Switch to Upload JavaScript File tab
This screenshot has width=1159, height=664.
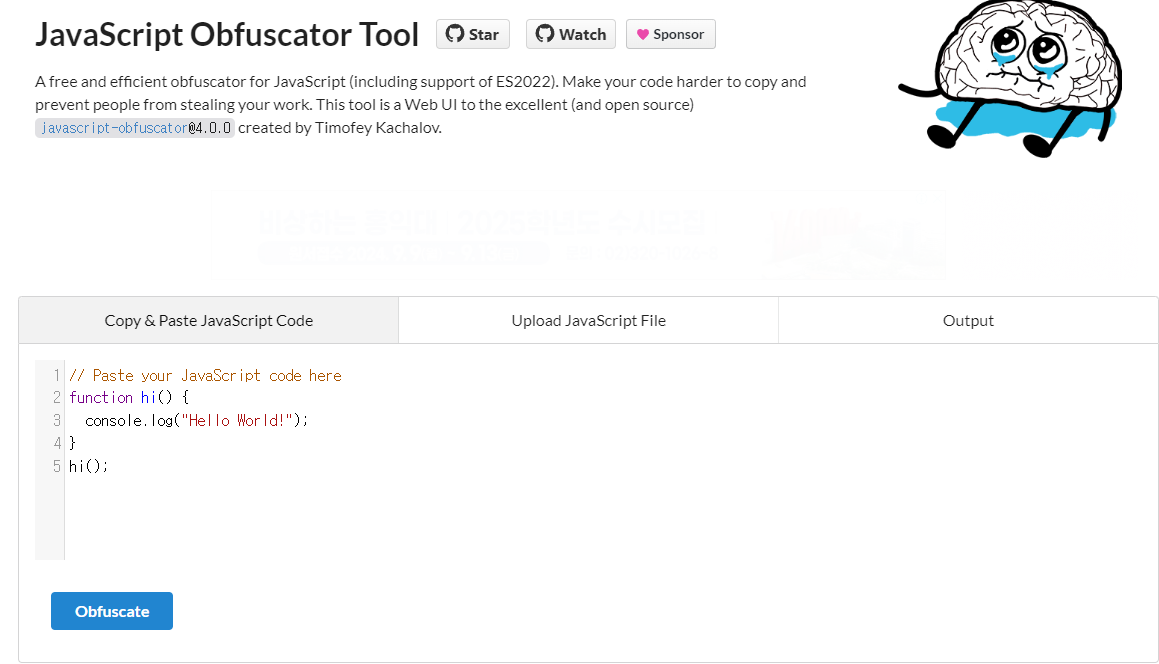(x=588, y=320)
